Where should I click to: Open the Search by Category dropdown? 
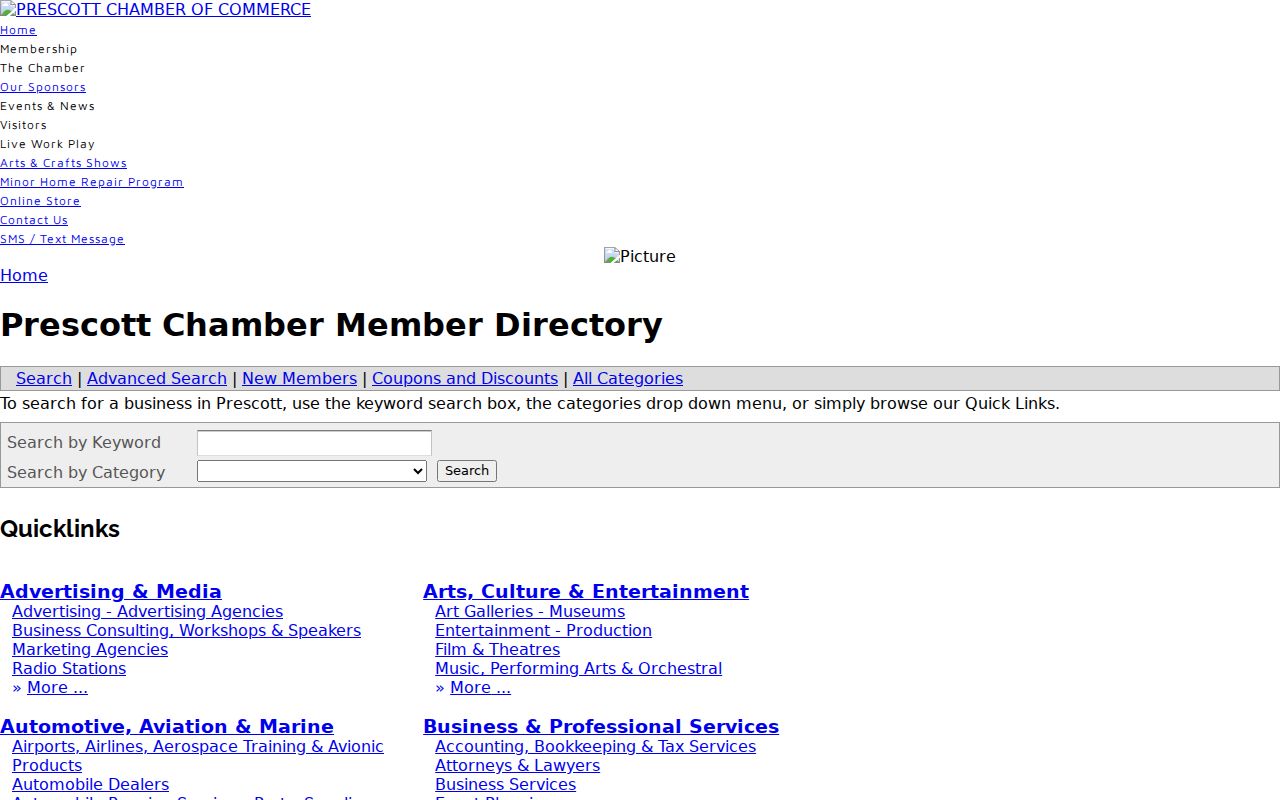(312, 471)
